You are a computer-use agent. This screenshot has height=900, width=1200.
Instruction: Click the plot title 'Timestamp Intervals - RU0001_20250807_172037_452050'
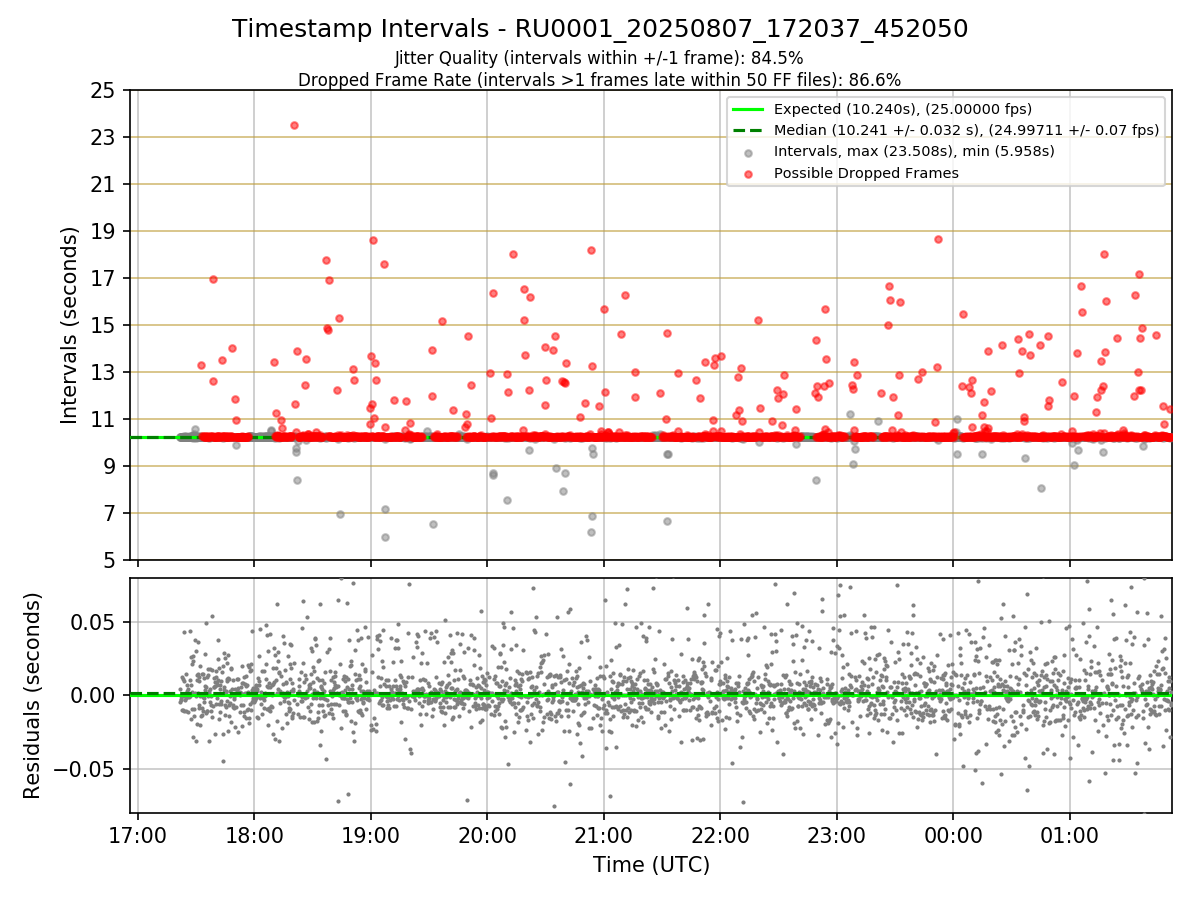click(x=600, y=29)
